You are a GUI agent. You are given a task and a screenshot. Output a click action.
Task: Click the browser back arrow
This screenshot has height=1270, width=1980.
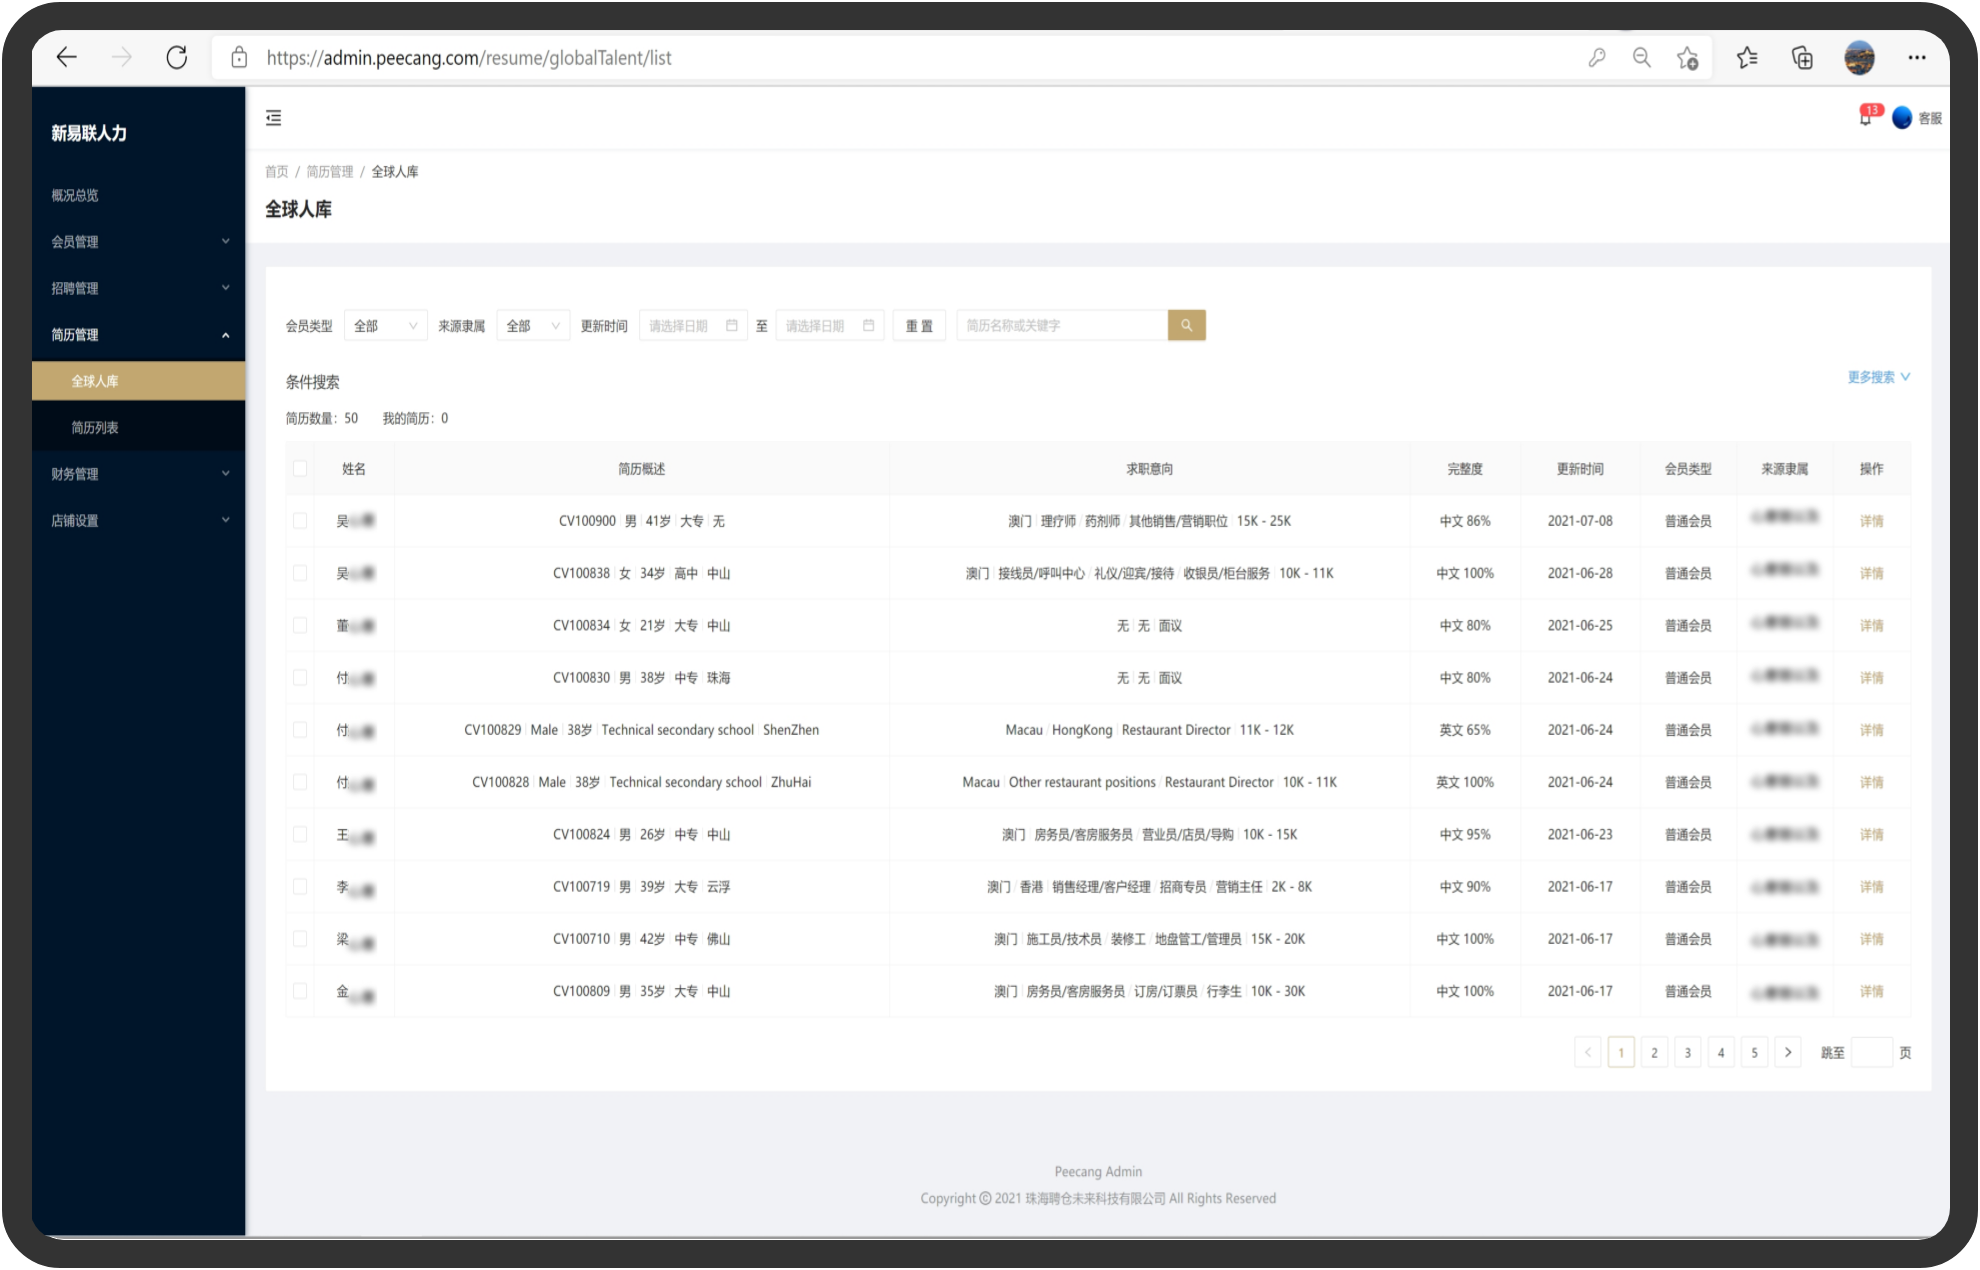click(x=67, y=58)
